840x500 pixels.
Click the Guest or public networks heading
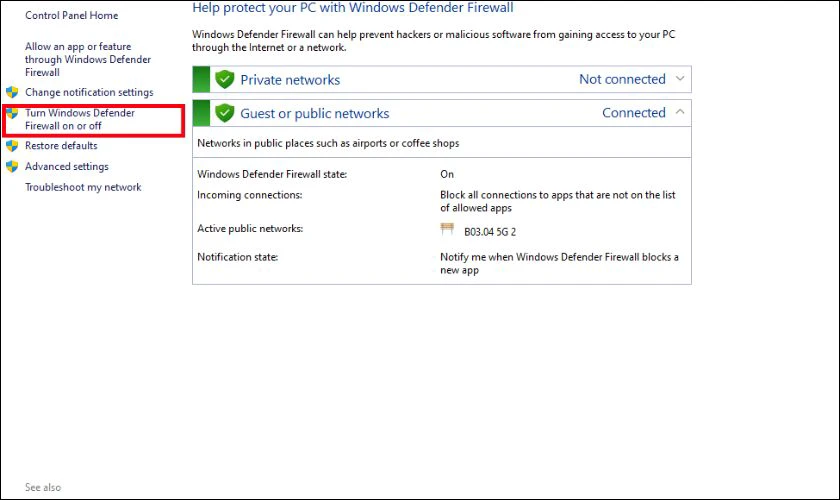coord(314,114)
